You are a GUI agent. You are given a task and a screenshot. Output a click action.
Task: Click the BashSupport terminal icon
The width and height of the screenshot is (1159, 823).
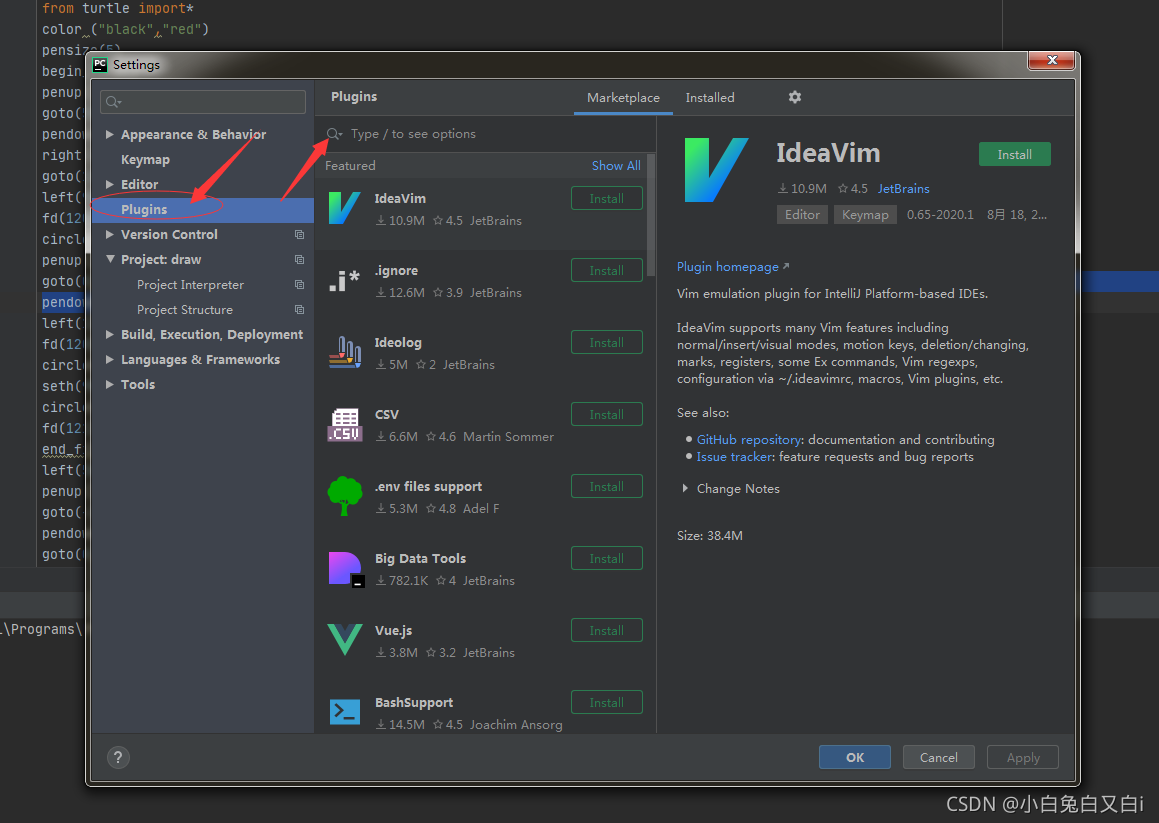[x=344, y=711]
